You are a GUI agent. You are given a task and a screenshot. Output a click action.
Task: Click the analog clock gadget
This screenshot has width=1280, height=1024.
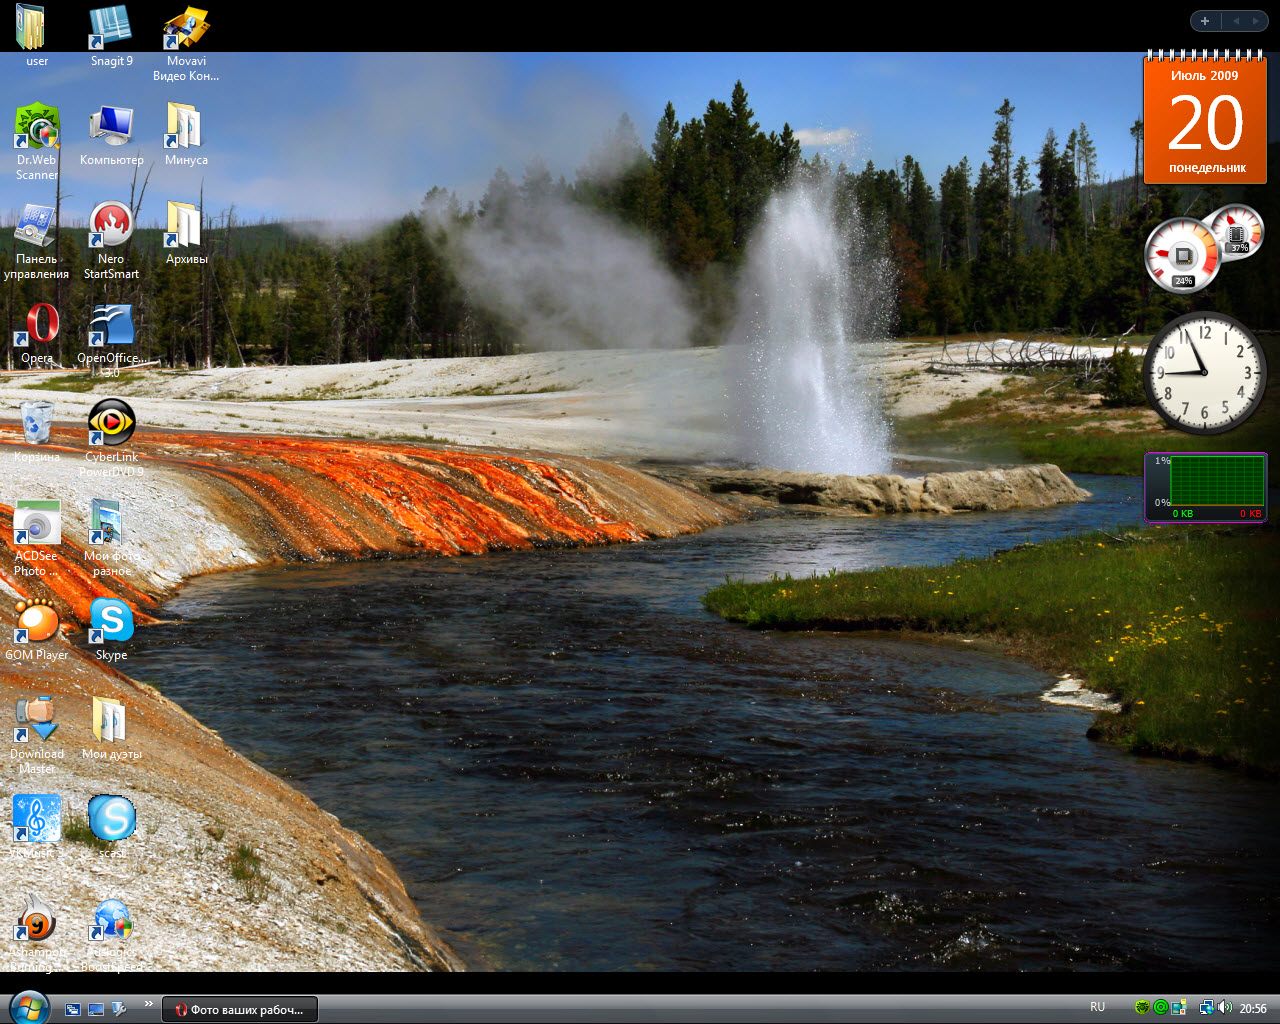1205,372
